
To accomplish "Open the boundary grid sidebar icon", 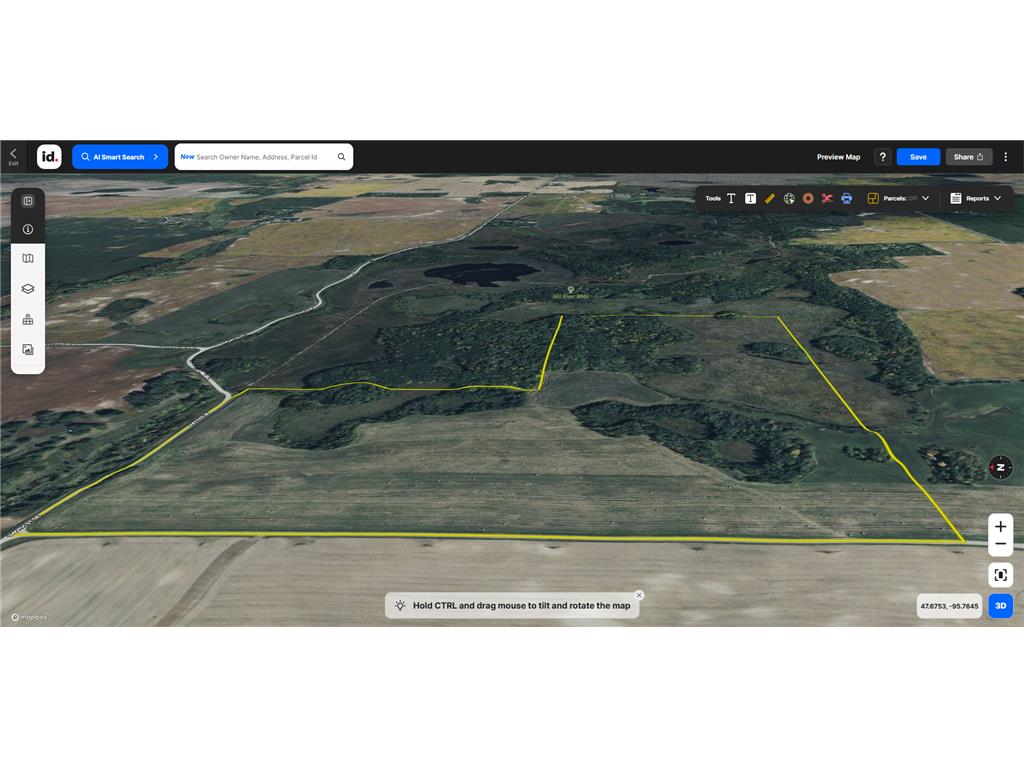I will tap(27, 319).
